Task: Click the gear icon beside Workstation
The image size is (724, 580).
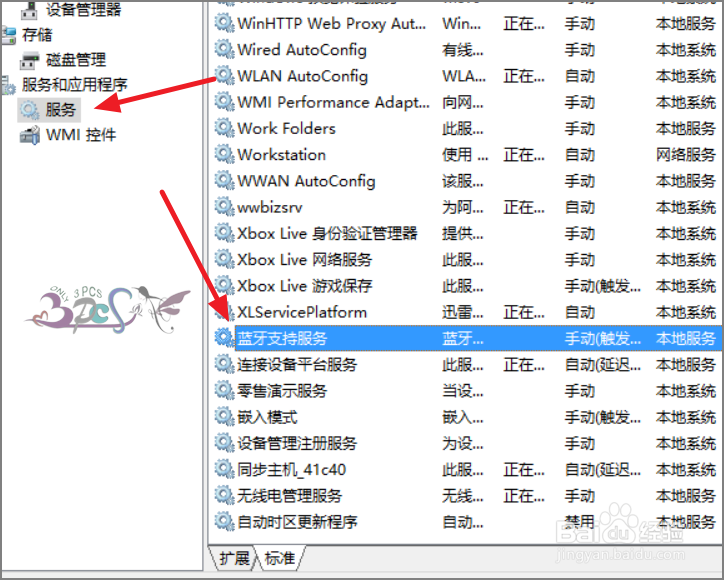Action: pyautogui.click(x=224, y=155)
